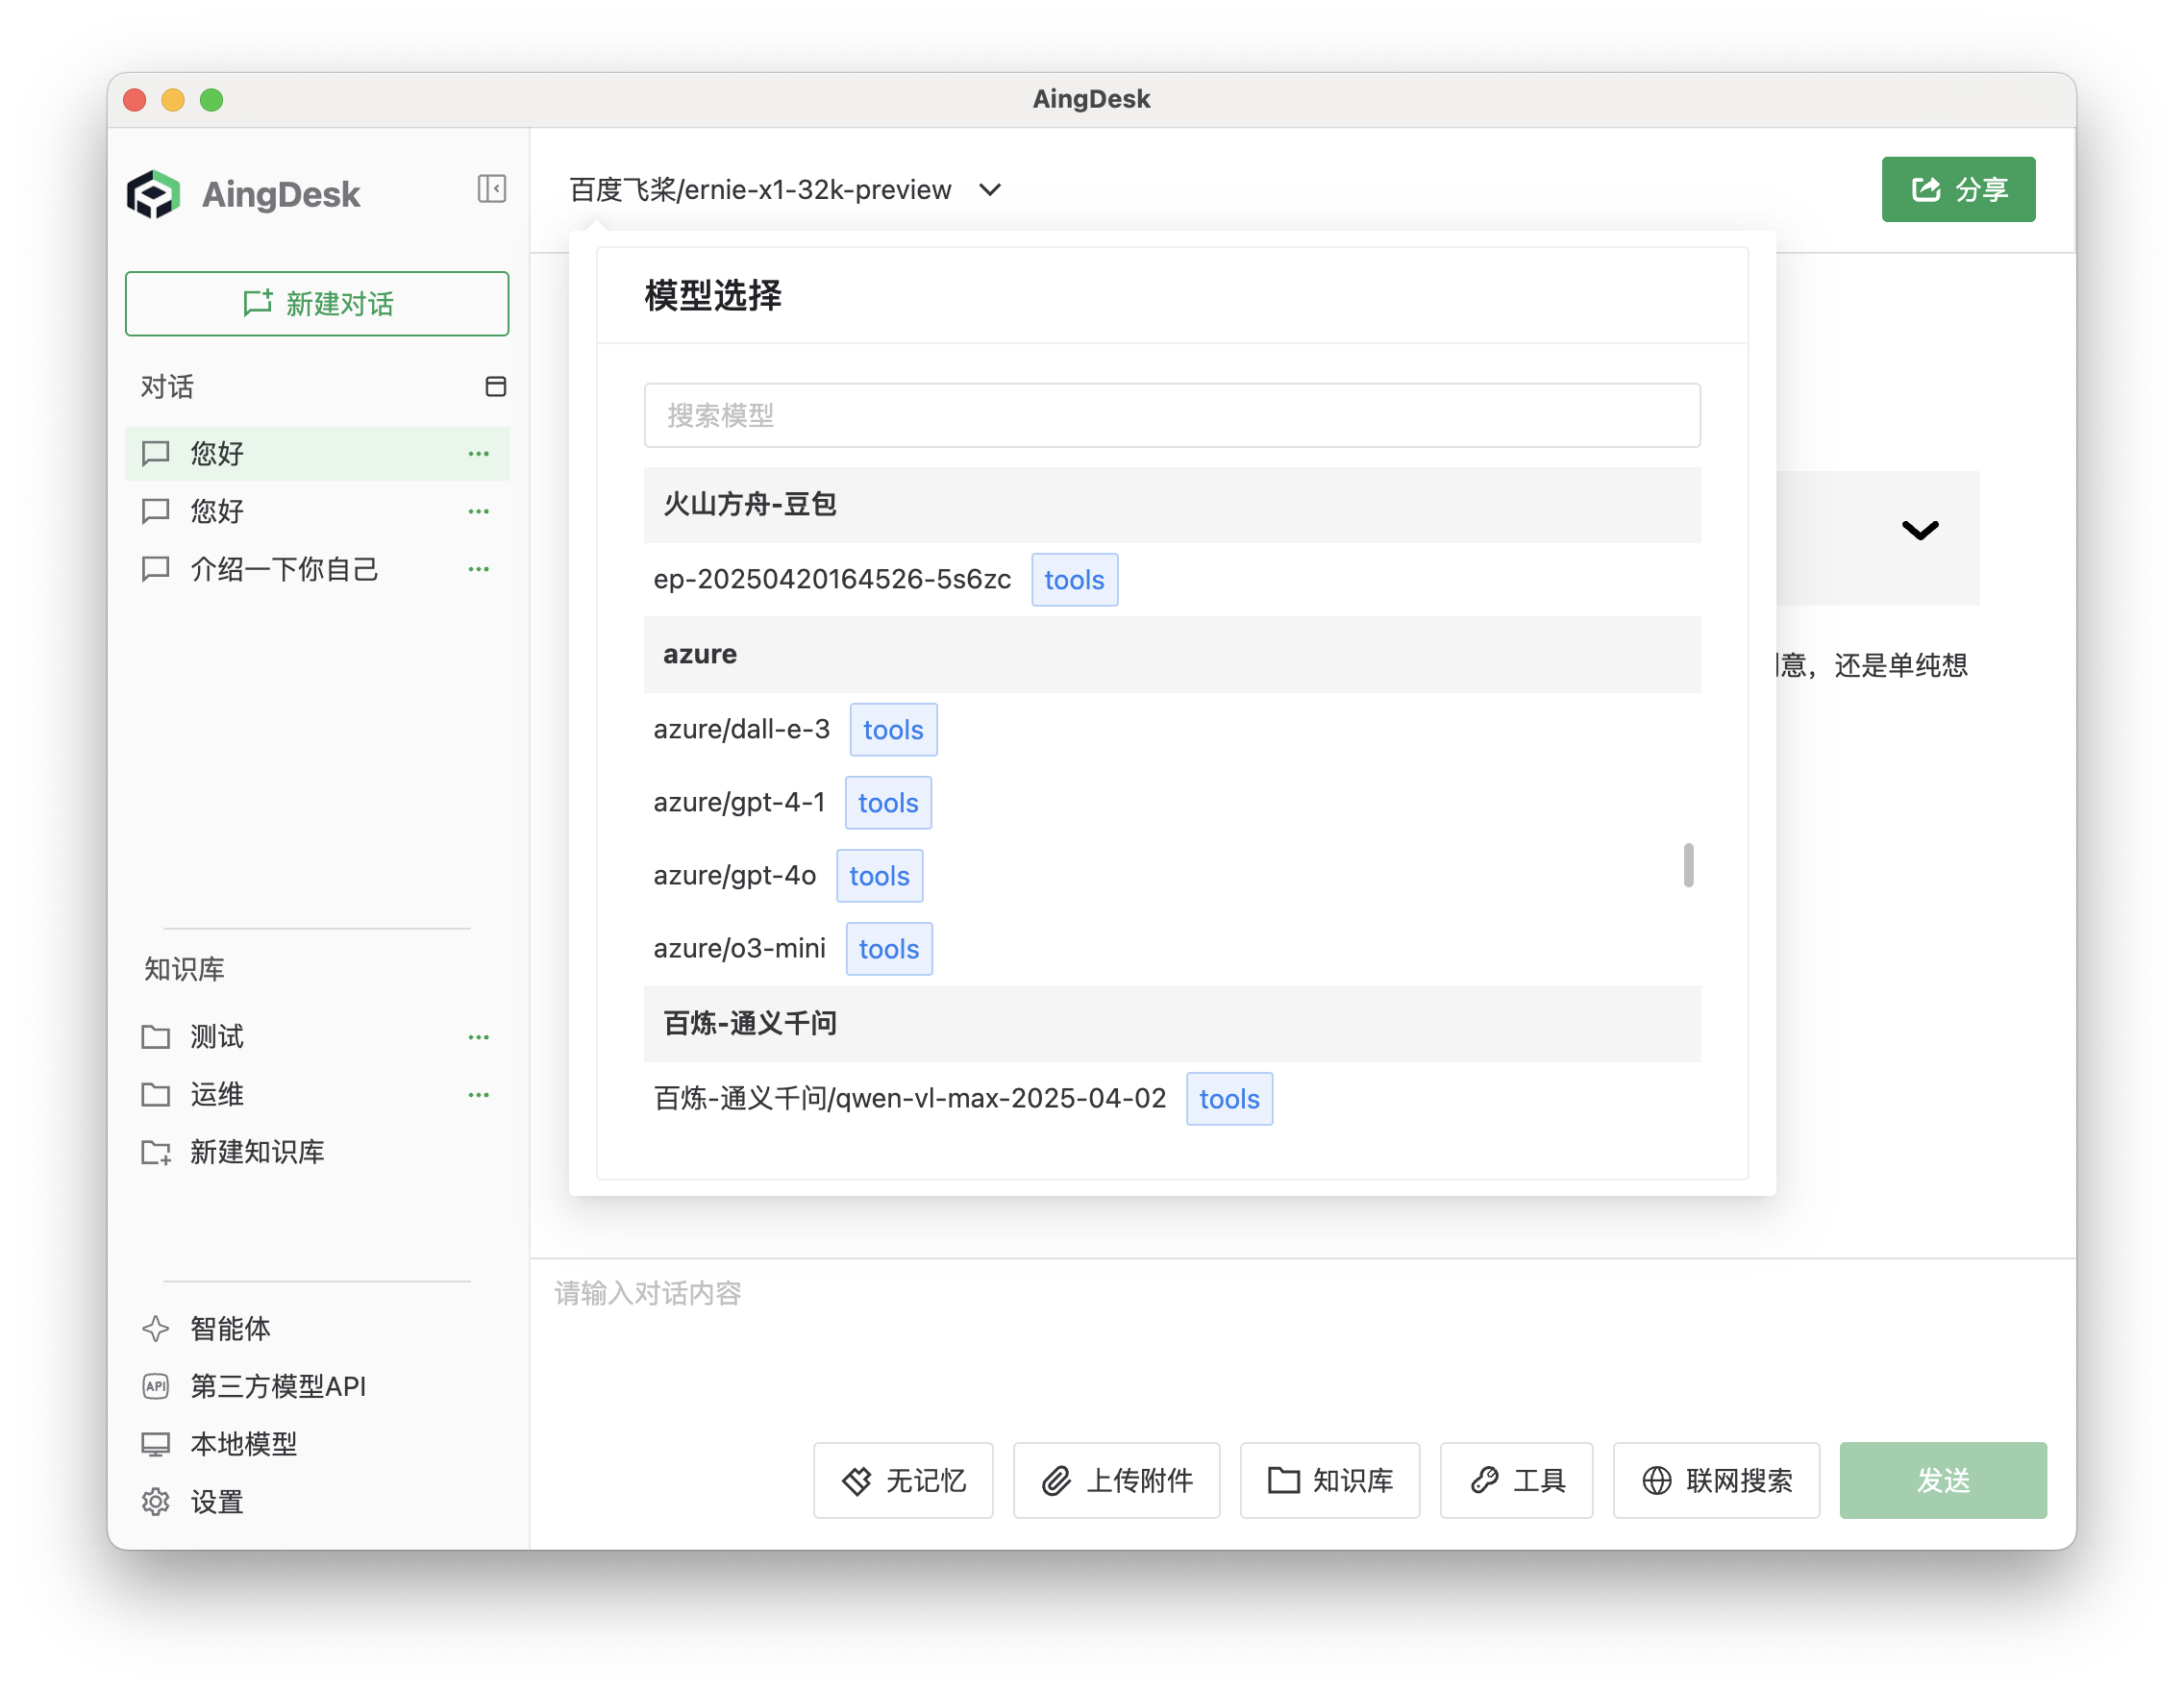Open options for 介绍一下你自己 conversation

478,569
